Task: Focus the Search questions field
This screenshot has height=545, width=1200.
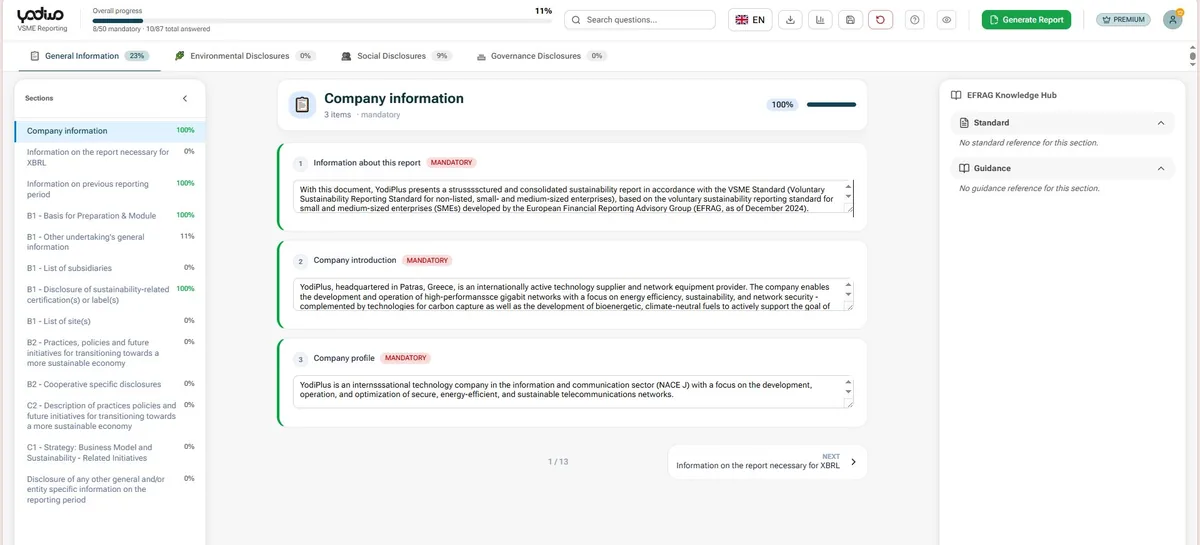Action: (640, 20)
